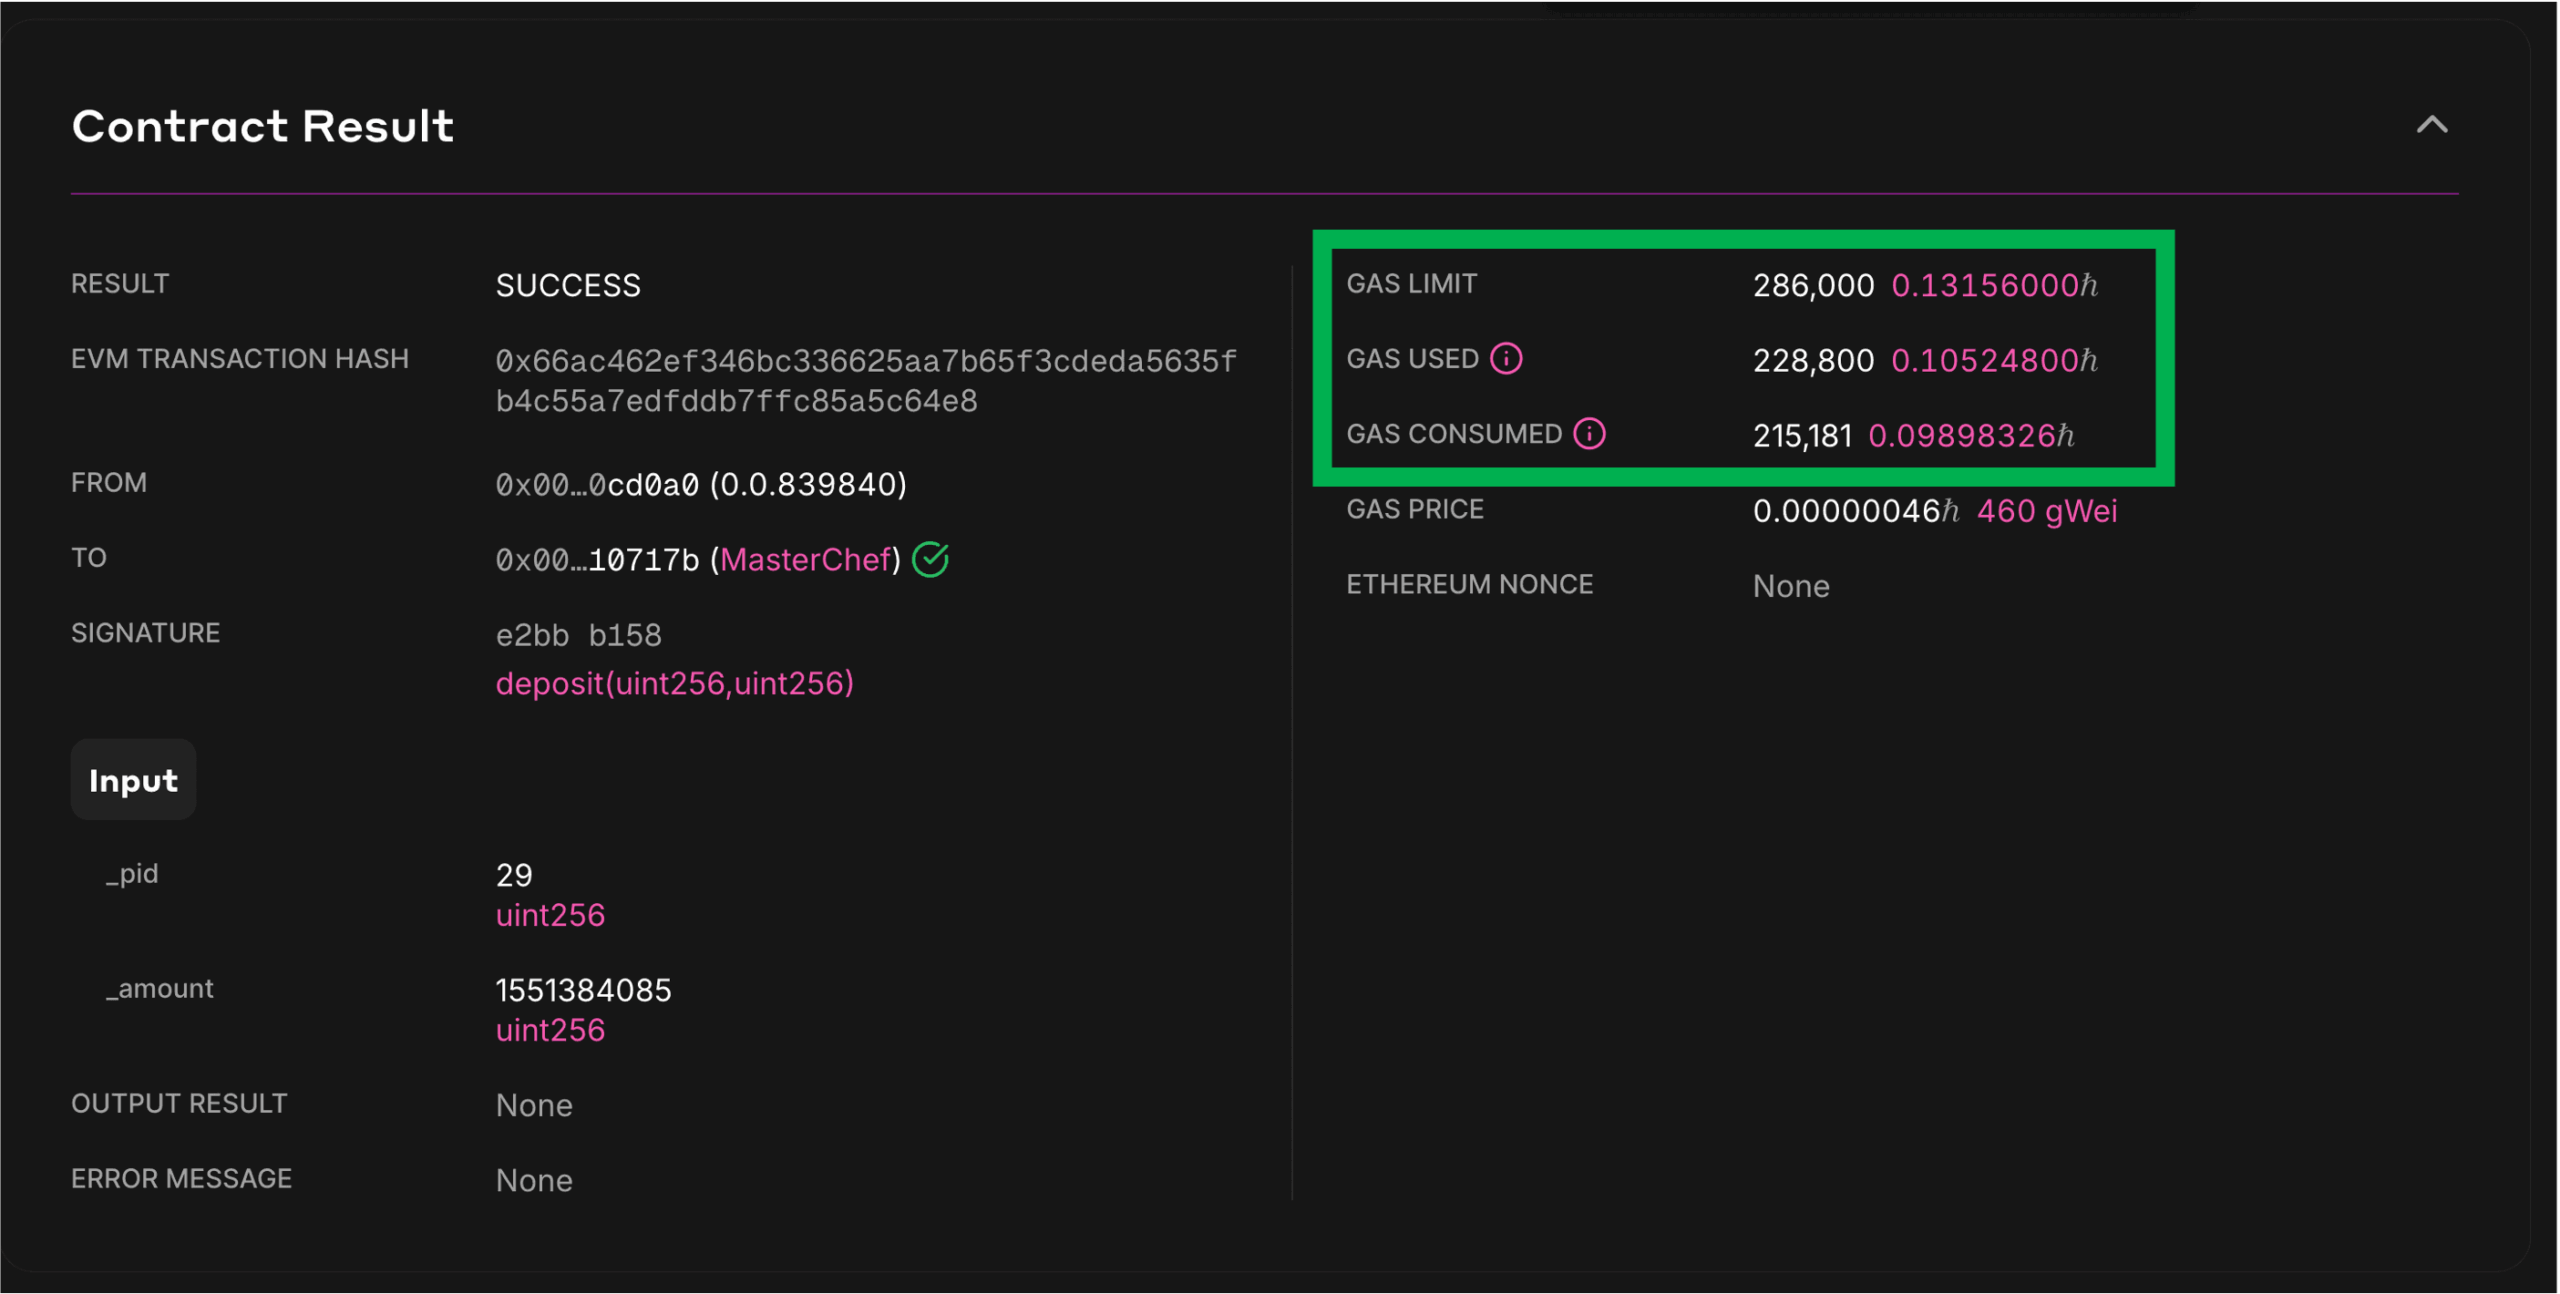
Task: Click the deposit(uint256,uint256) function signature
Action: pos(674,683)
